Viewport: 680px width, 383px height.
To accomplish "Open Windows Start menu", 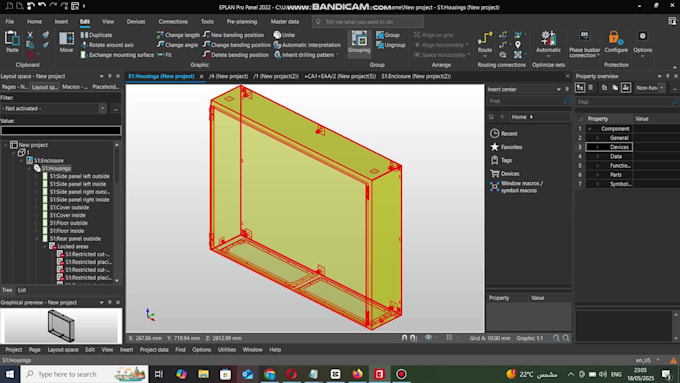I will point(10,374).
